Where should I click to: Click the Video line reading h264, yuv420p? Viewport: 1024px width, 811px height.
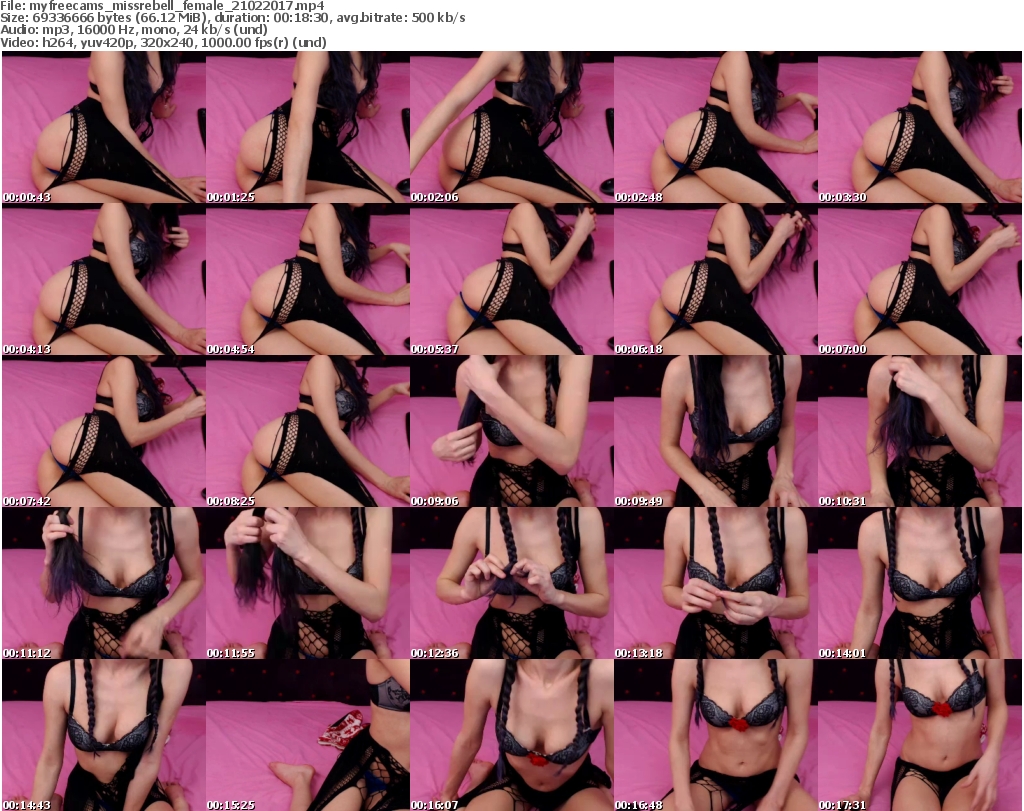pyautogui.click(x=163, y=42)
